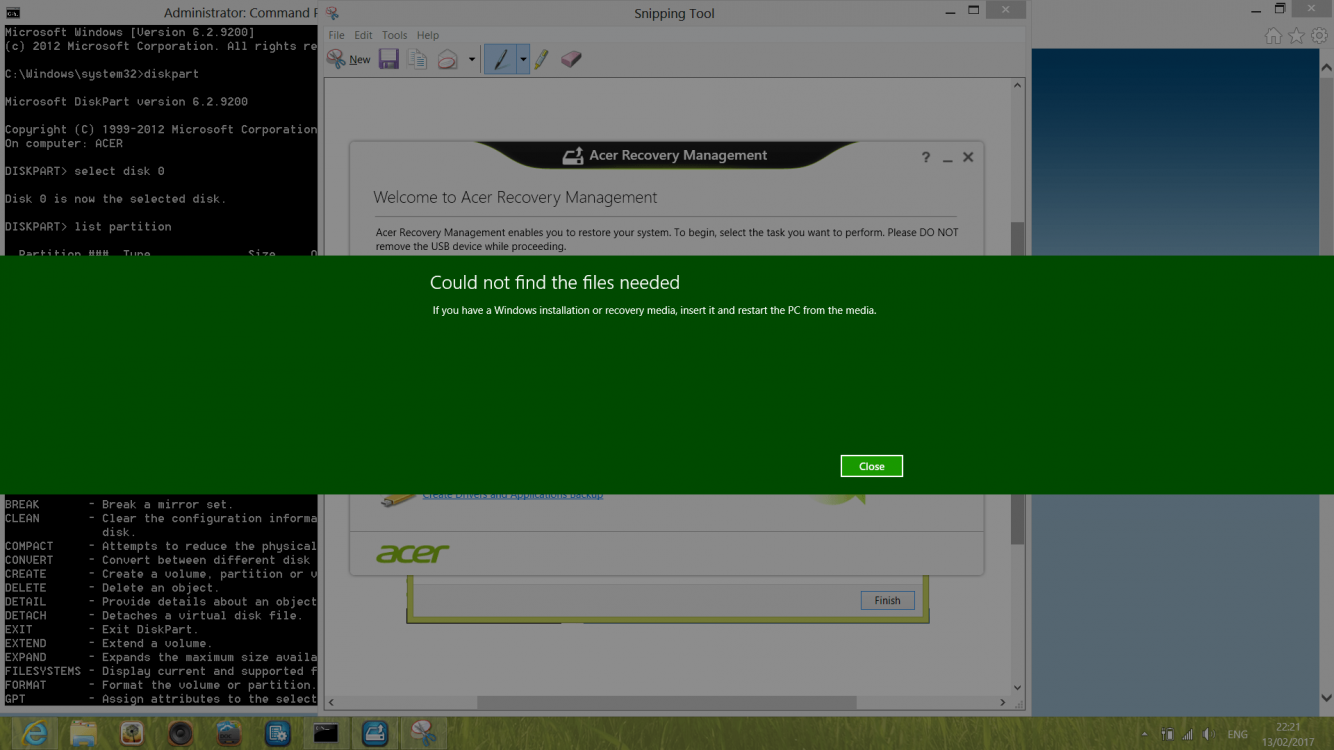Click the FILESYSTEMS command line in Command Prompt
The width and height of the screenshot is (1334, 750).
point(160,671)
